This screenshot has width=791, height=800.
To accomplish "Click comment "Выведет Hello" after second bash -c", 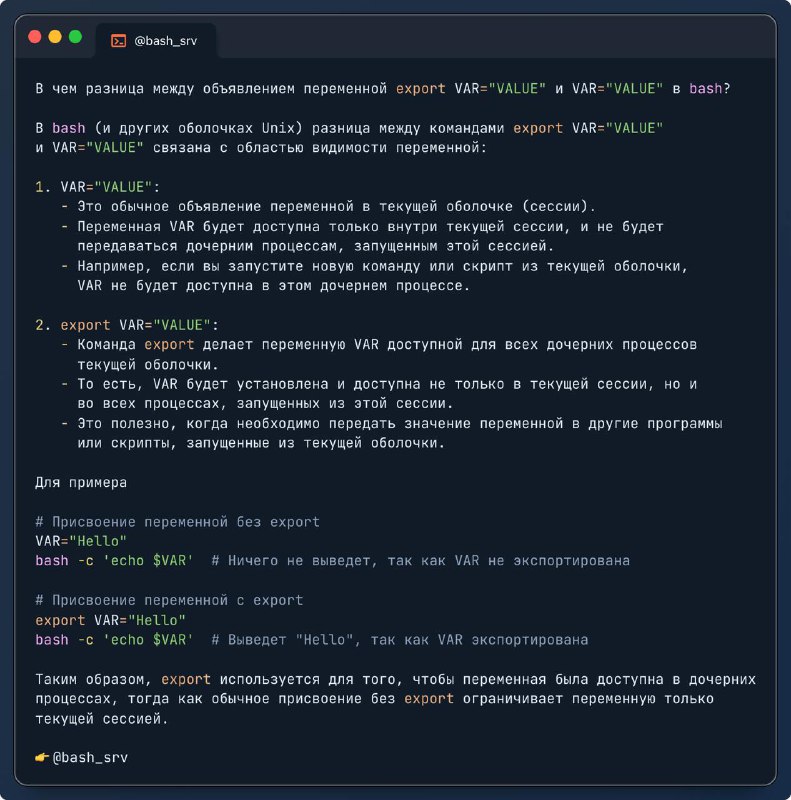I will click(x=400, y=640).
